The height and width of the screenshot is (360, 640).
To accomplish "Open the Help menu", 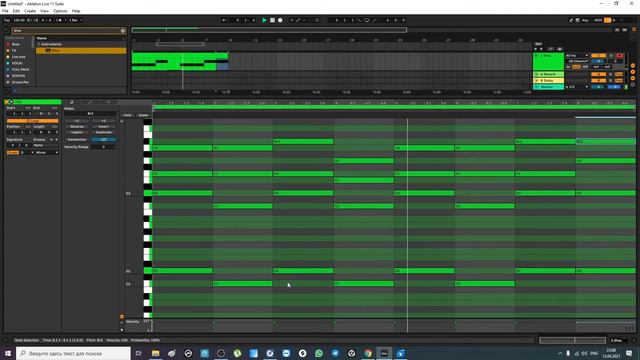I will tap(76, 11).
